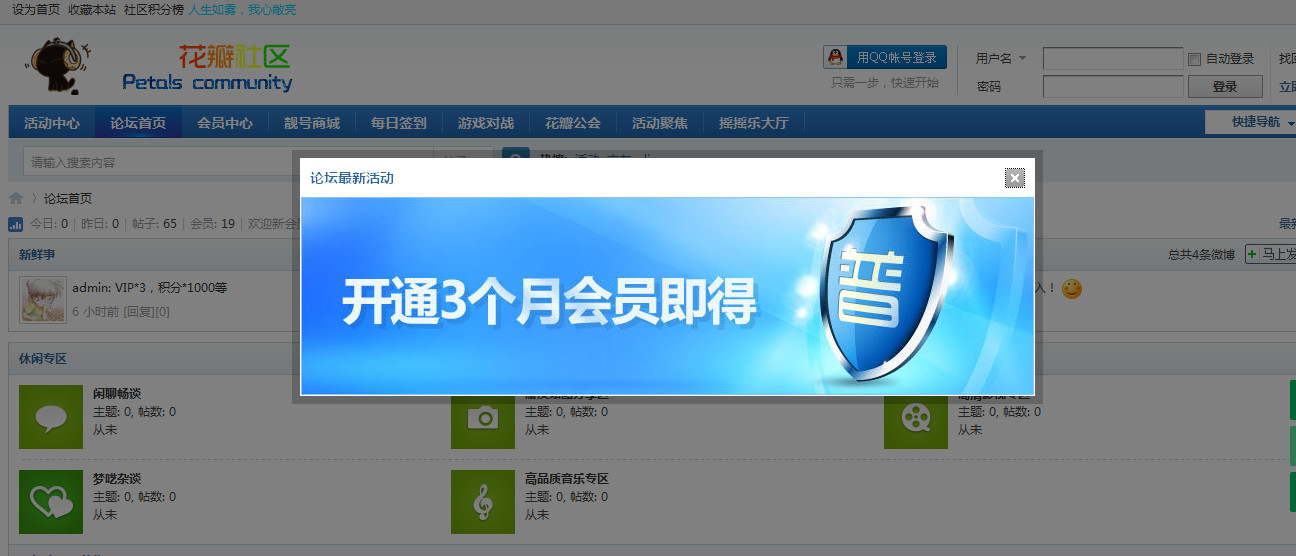Screen dimensions: 1296x556
Task: Open the 高品质音乐专区 forum link
Action: [567, 479]
